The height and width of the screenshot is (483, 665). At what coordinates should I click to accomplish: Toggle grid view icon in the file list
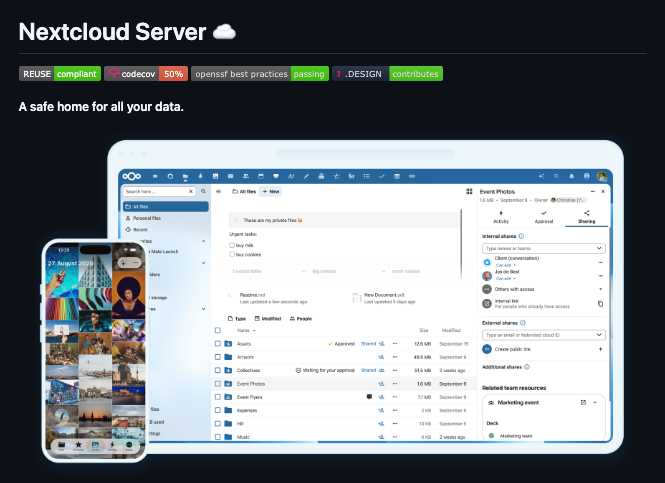tap(469, 192)
